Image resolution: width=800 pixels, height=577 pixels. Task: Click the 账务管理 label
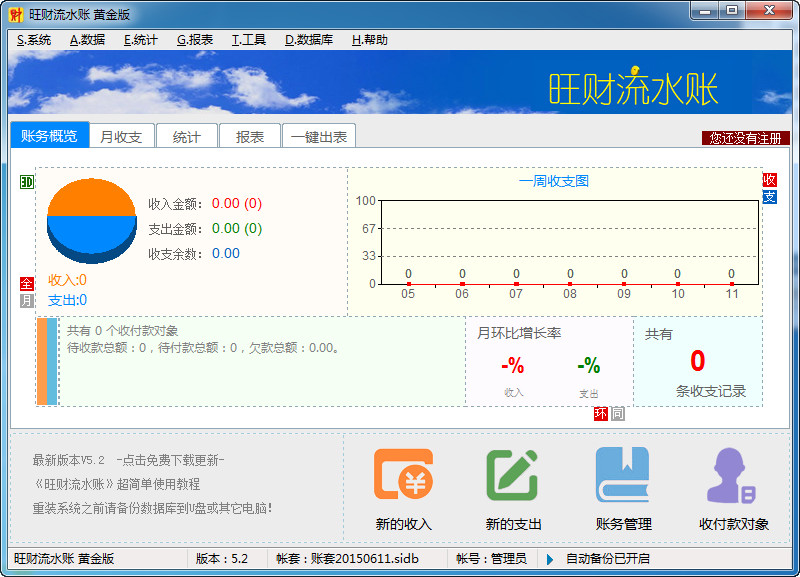623,524
